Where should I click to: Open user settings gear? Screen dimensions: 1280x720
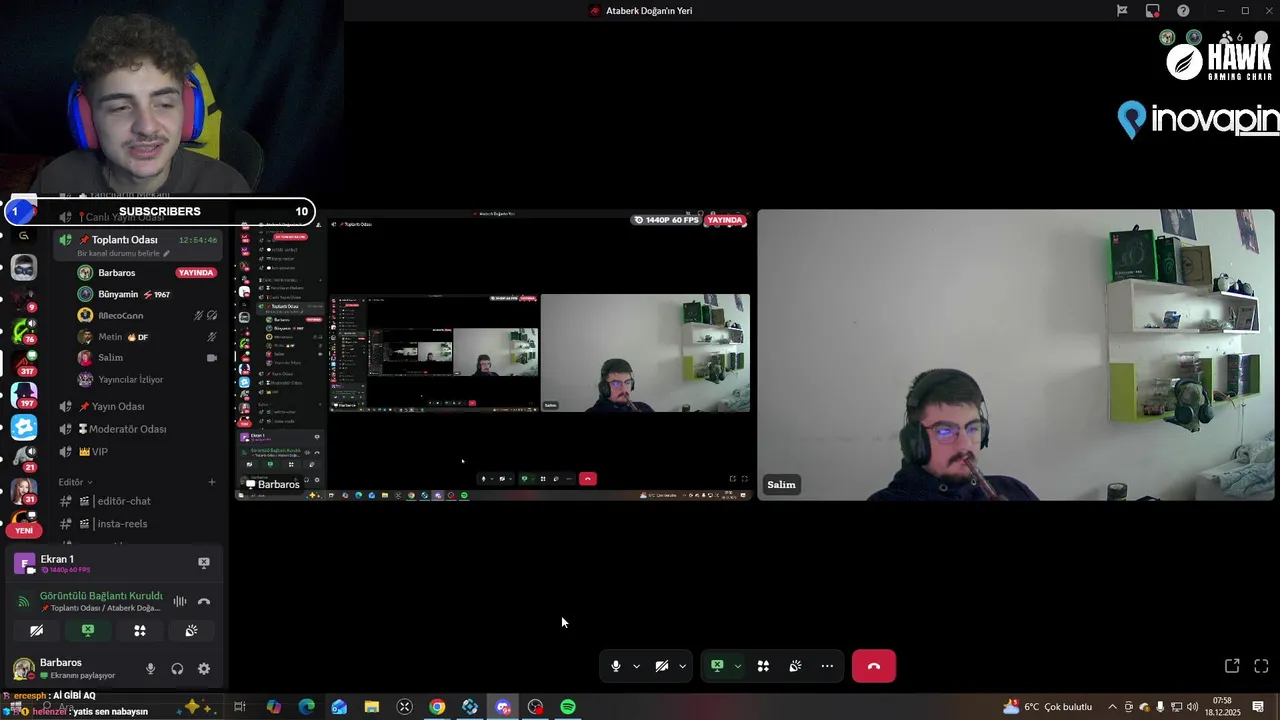tap(204, 669)
